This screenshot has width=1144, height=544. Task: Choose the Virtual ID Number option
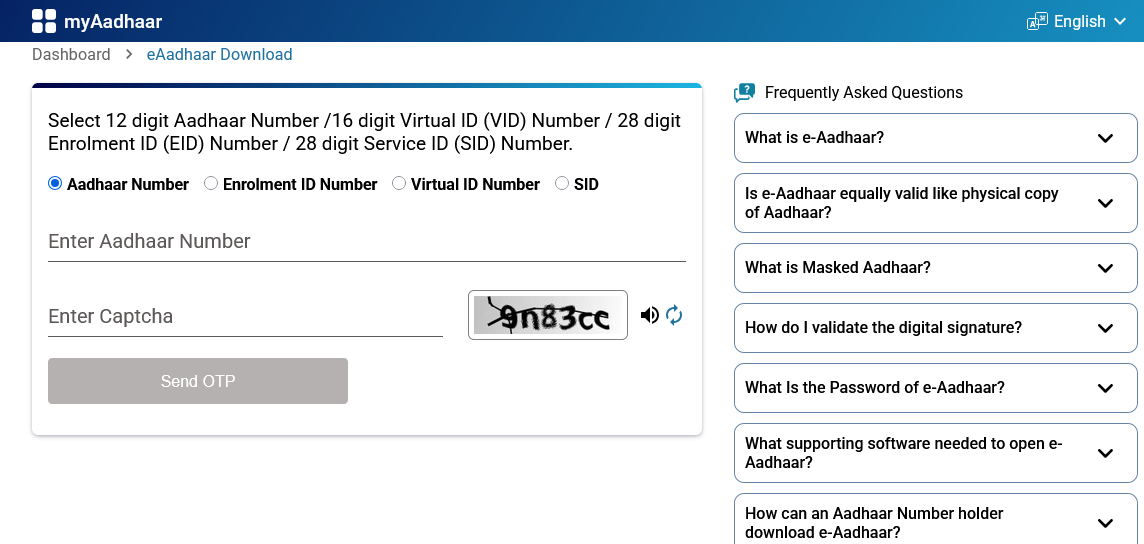point(399,184)
